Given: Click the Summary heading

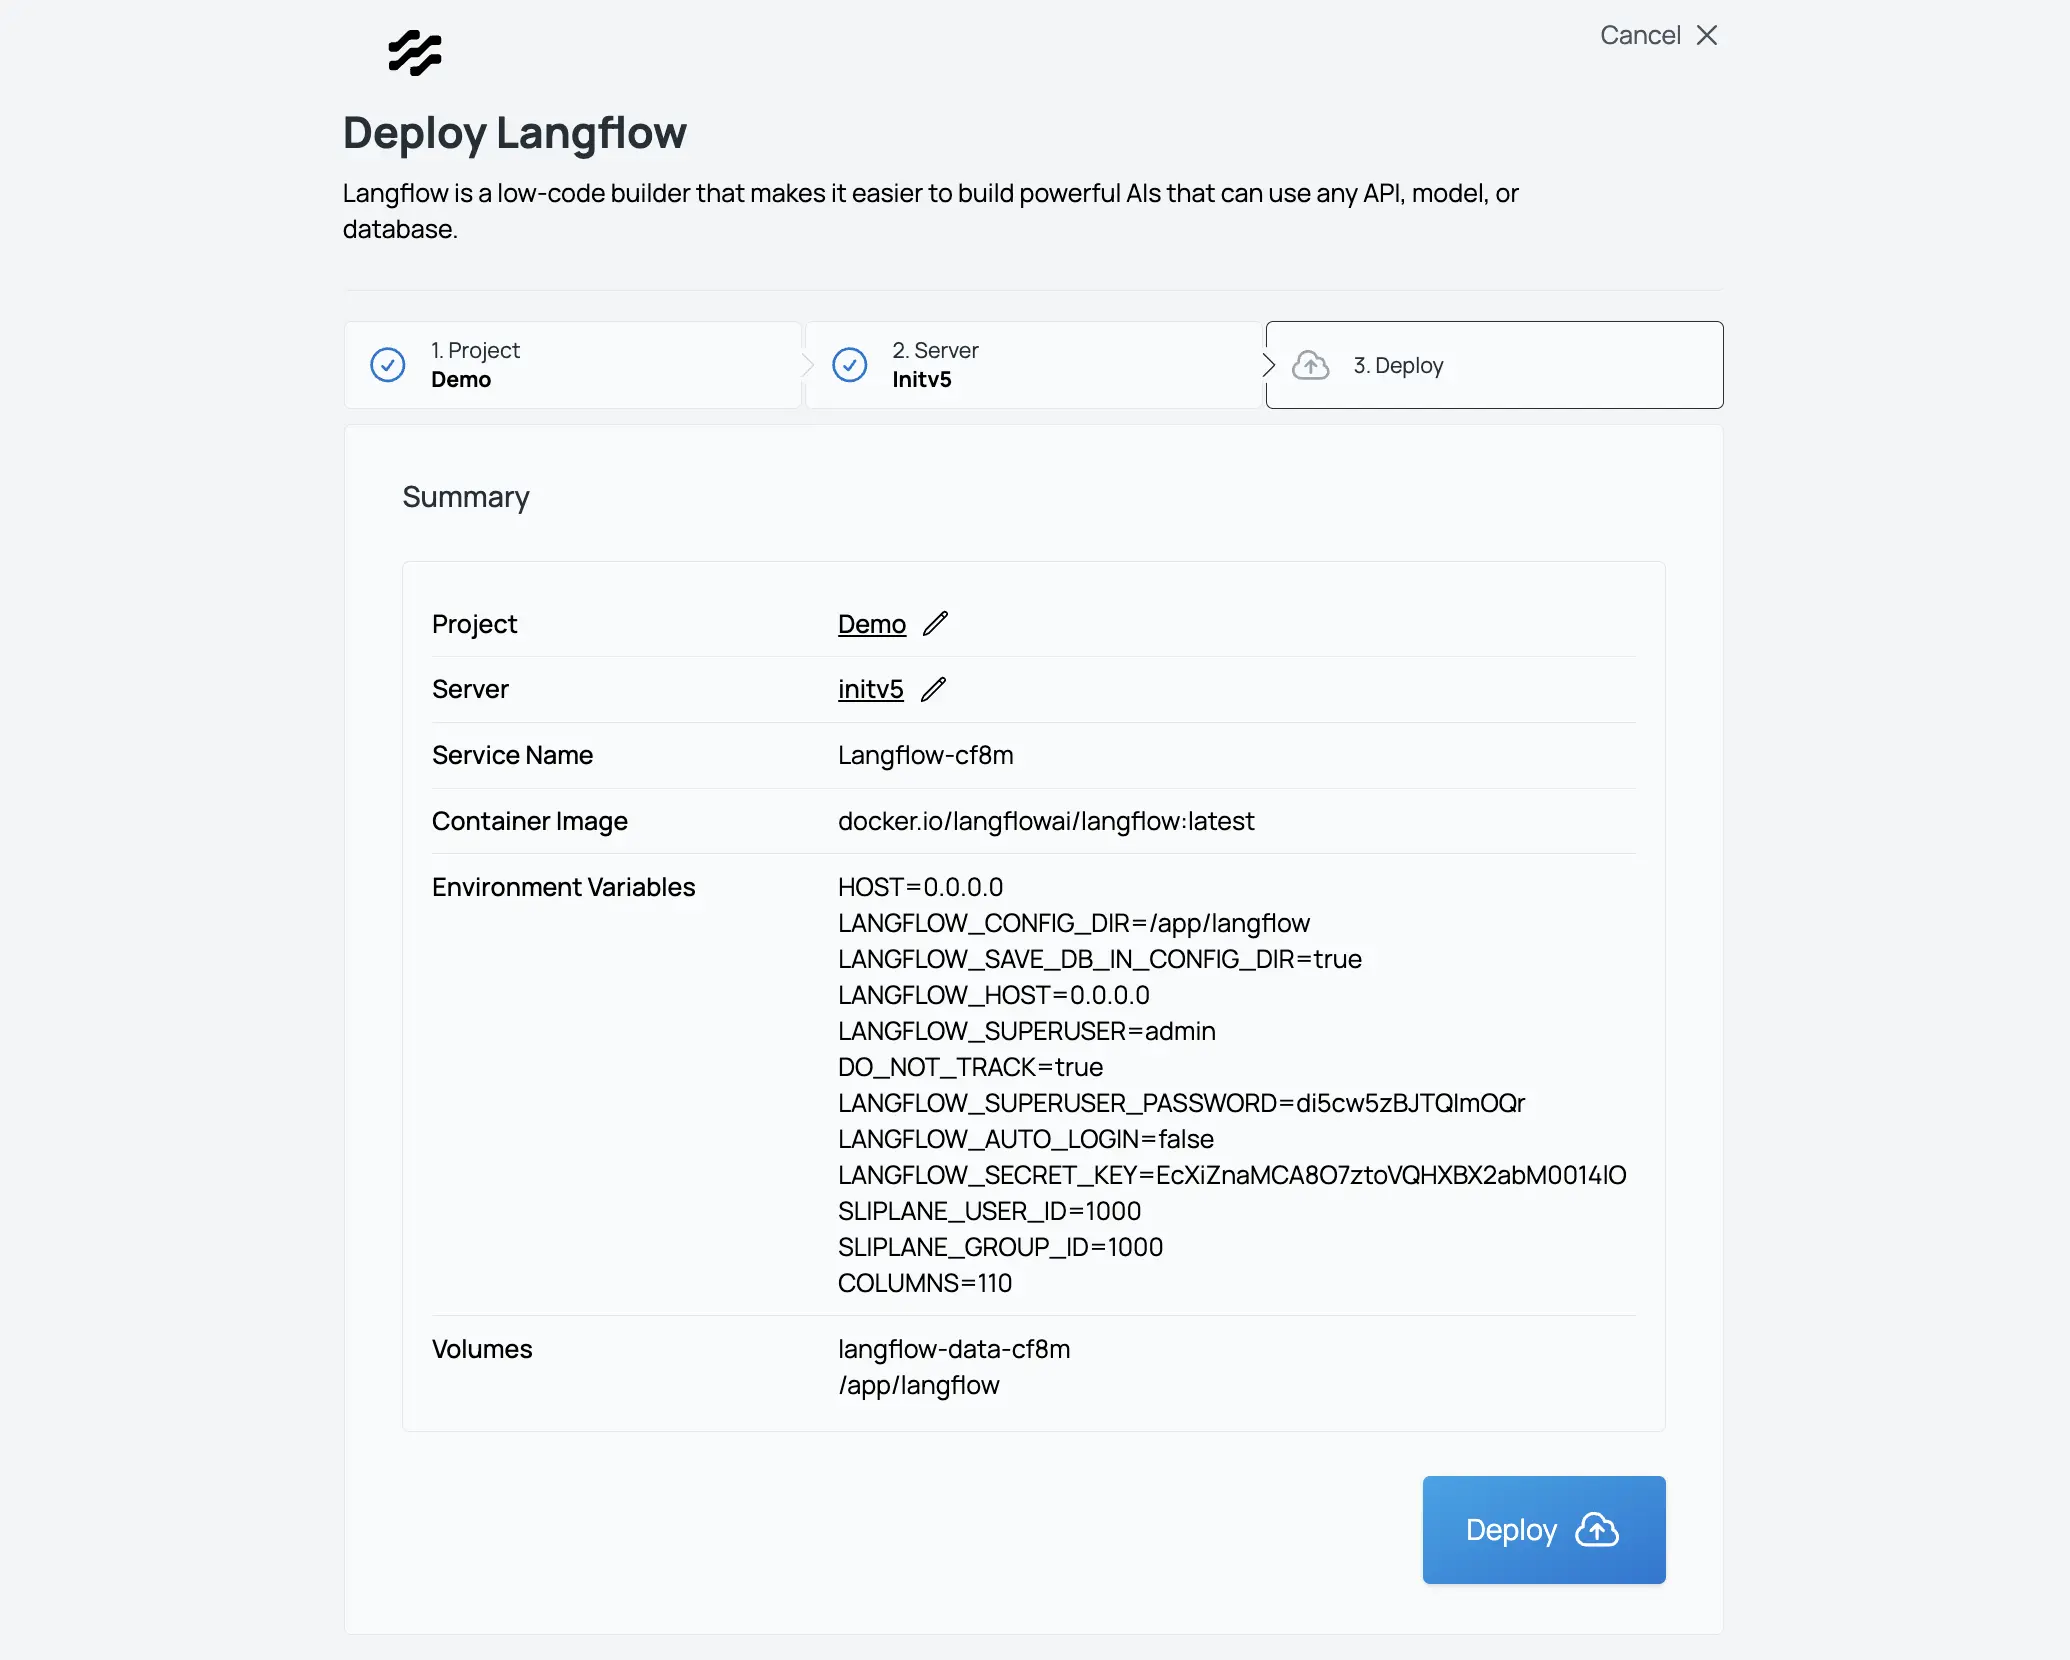Looking at the screenshot, I should click(x=466, y=497).
